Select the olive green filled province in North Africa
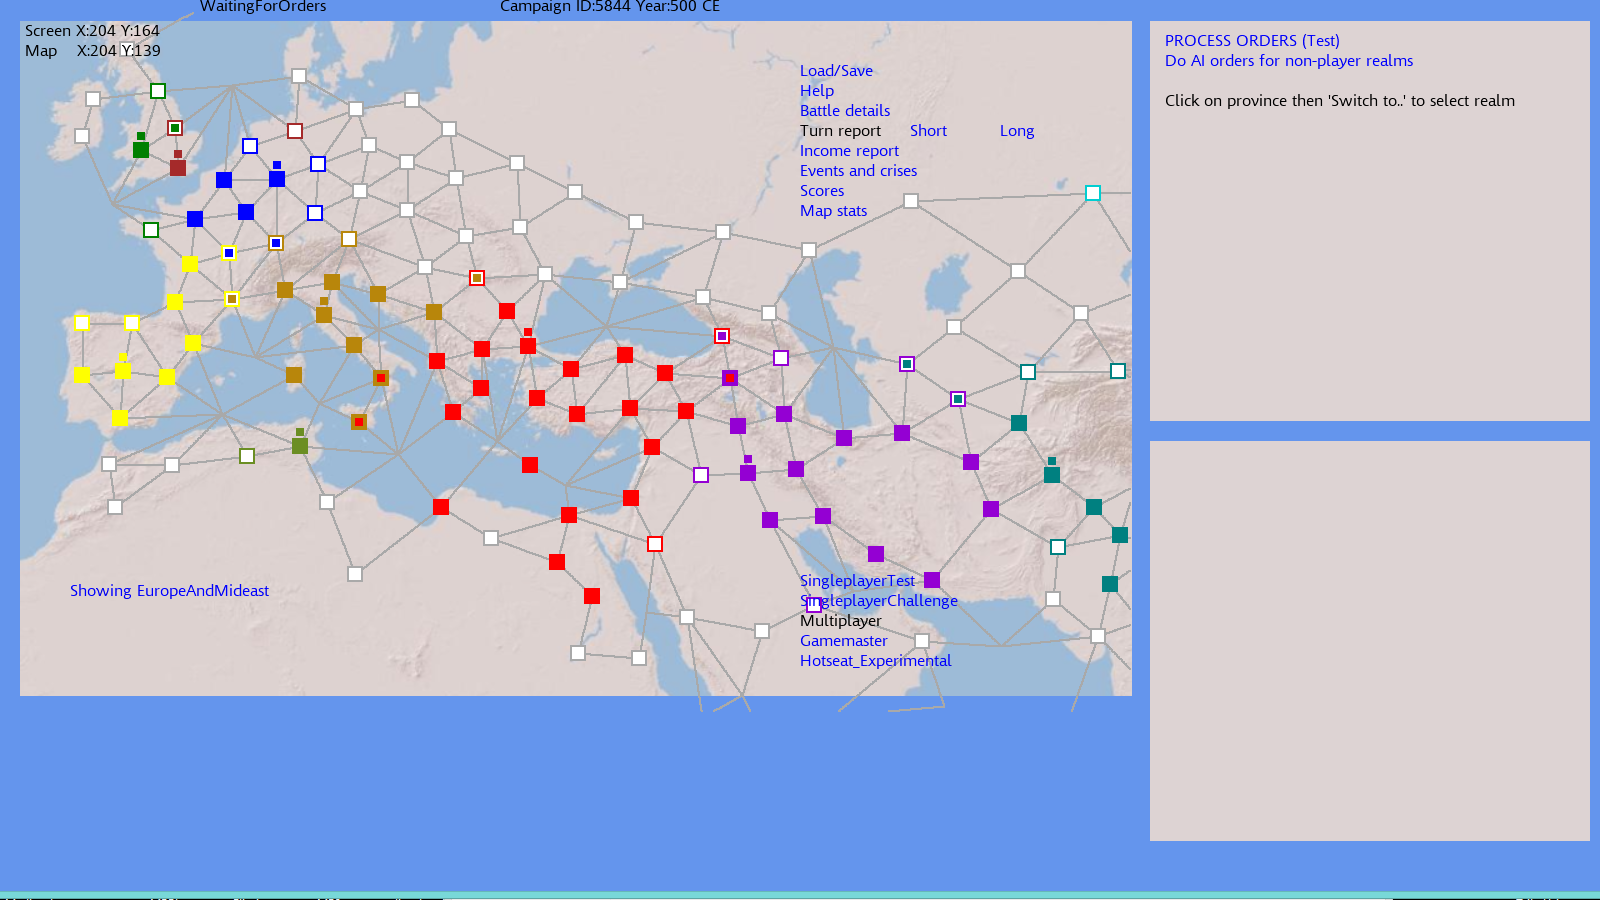The width and height of the screenshot is (1600, 900). (300, 446)
